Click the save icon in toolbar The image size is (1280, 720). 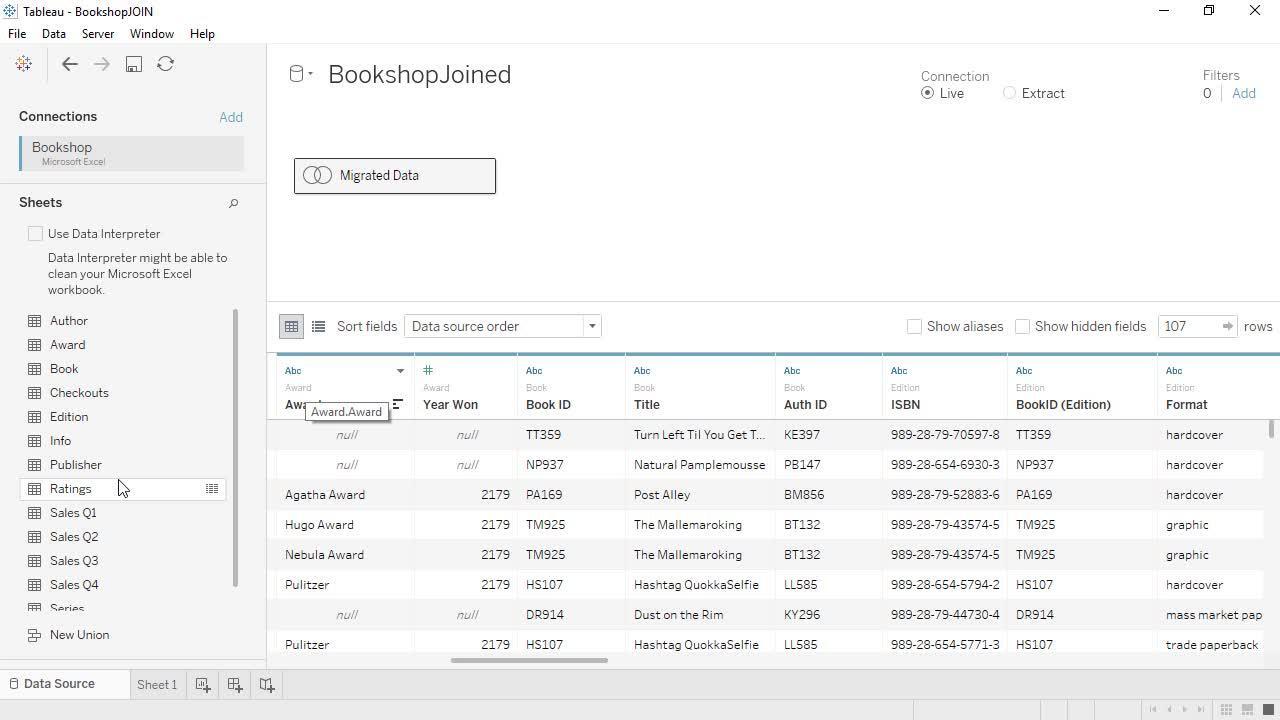[x=133, y=64]
